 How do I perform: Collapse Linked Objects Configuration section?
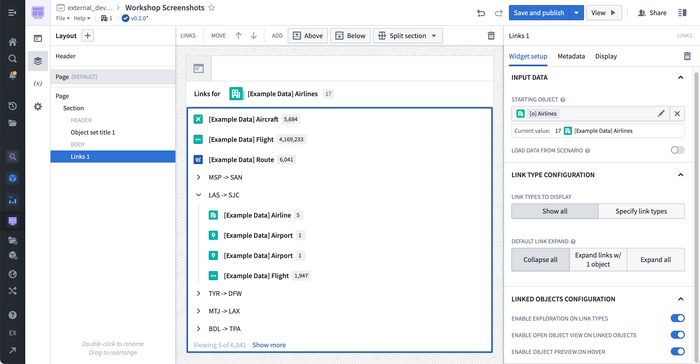pos(680,299)
